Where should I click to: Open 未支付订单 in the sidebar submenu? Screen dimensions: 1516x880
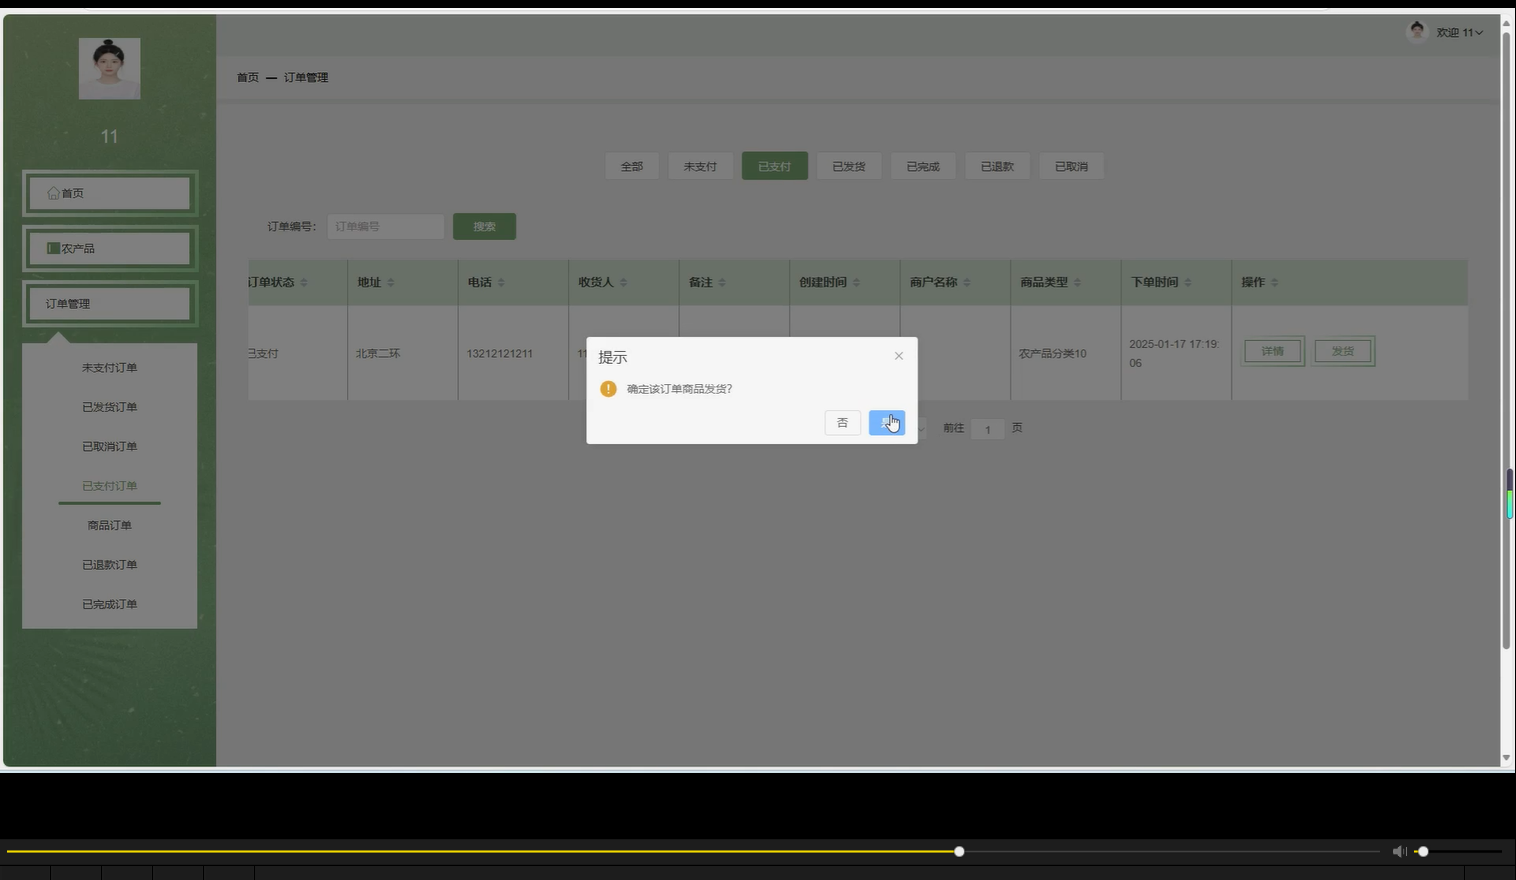[110, 368]
